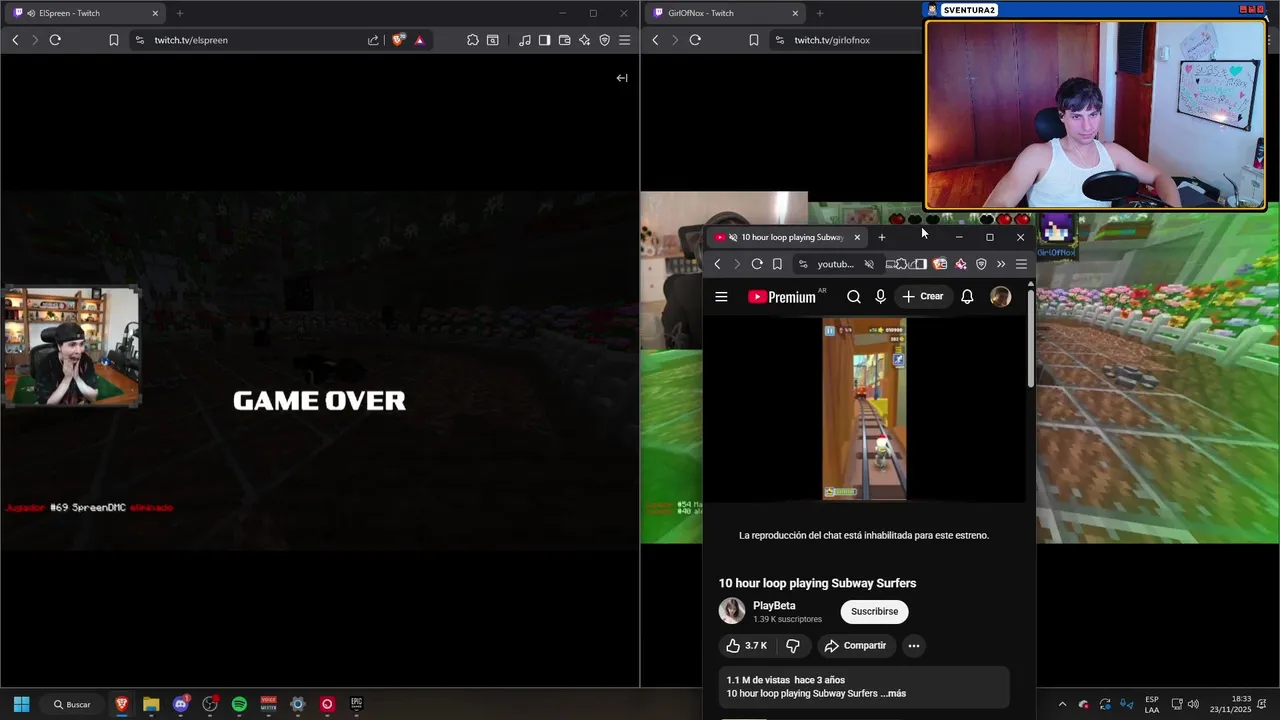Viewport: 1280px width, 720px height.
Task: Open volume control in system tray
Action: [1193, 704]
